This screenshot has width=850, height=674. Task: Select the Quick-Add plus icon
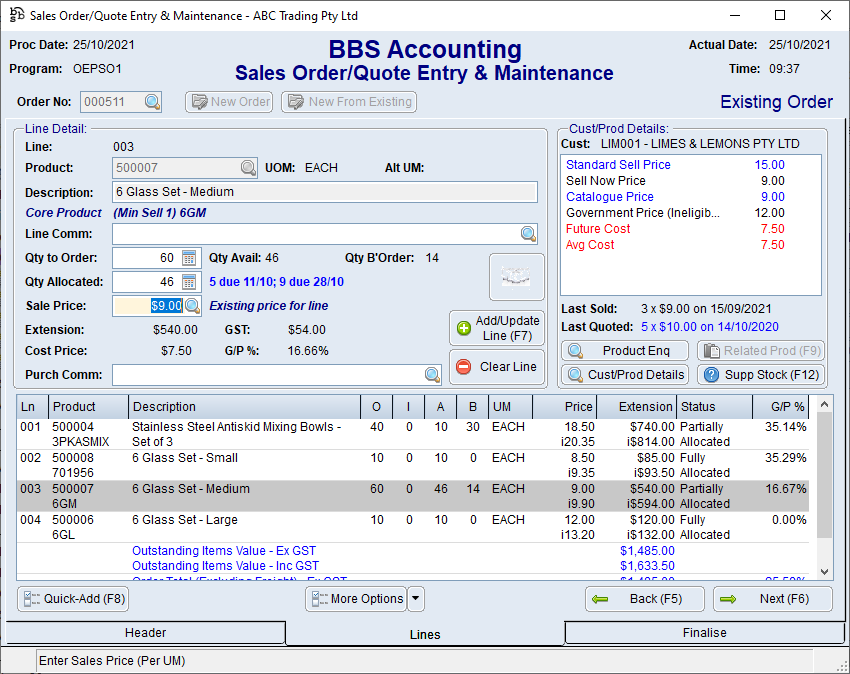(31, 599)
